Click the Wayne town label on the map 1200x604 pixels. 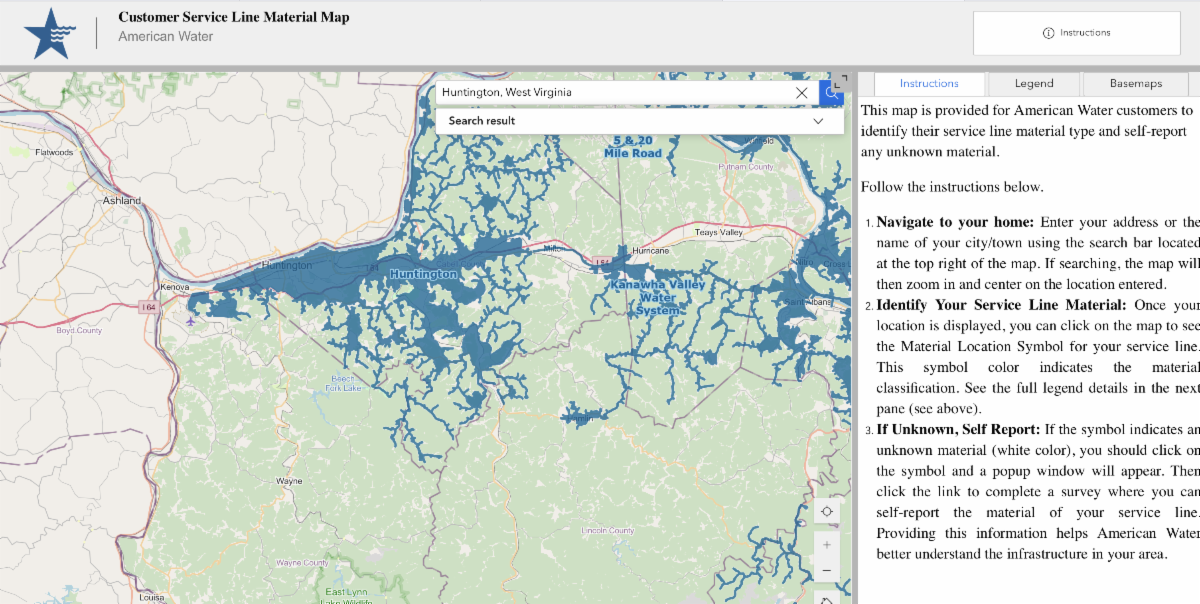289,481
